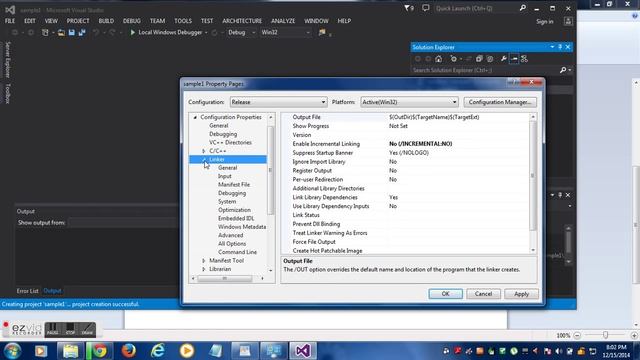Image resolution: width=640 pixels, height=360 pixels.
Task: Click the zoom out minus button next to 100%
Action: click(577, 335)
